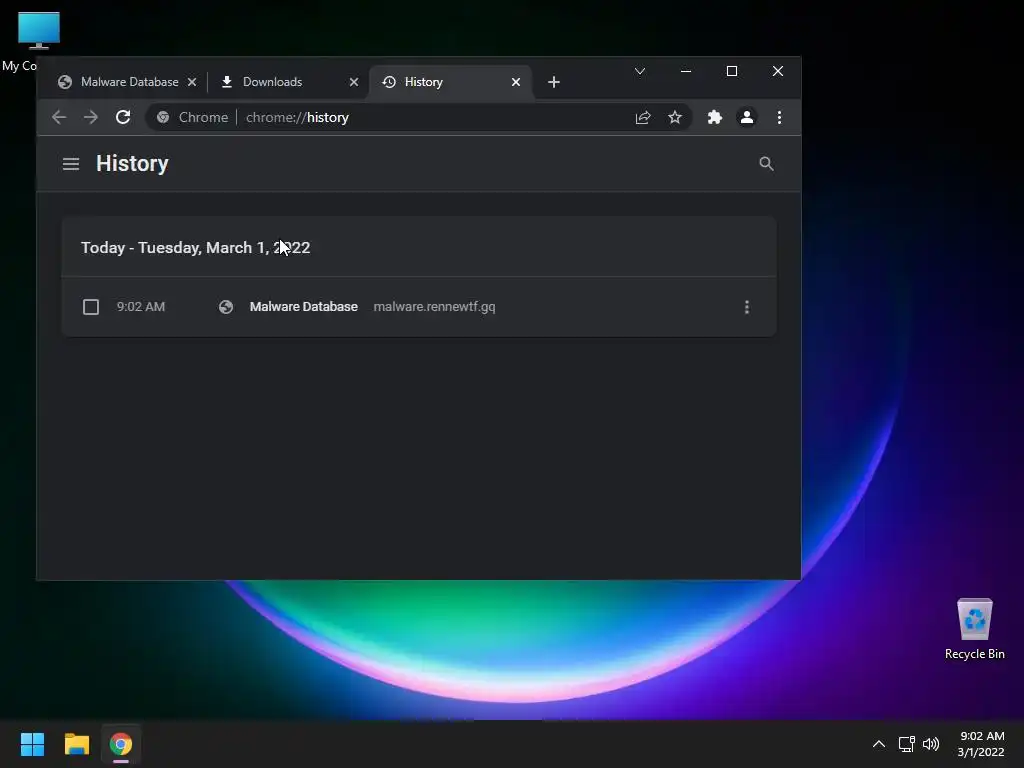Search history using the magnifier icon
The height and width of the screenshot is (768, 1024).
[x=766, y=164]
